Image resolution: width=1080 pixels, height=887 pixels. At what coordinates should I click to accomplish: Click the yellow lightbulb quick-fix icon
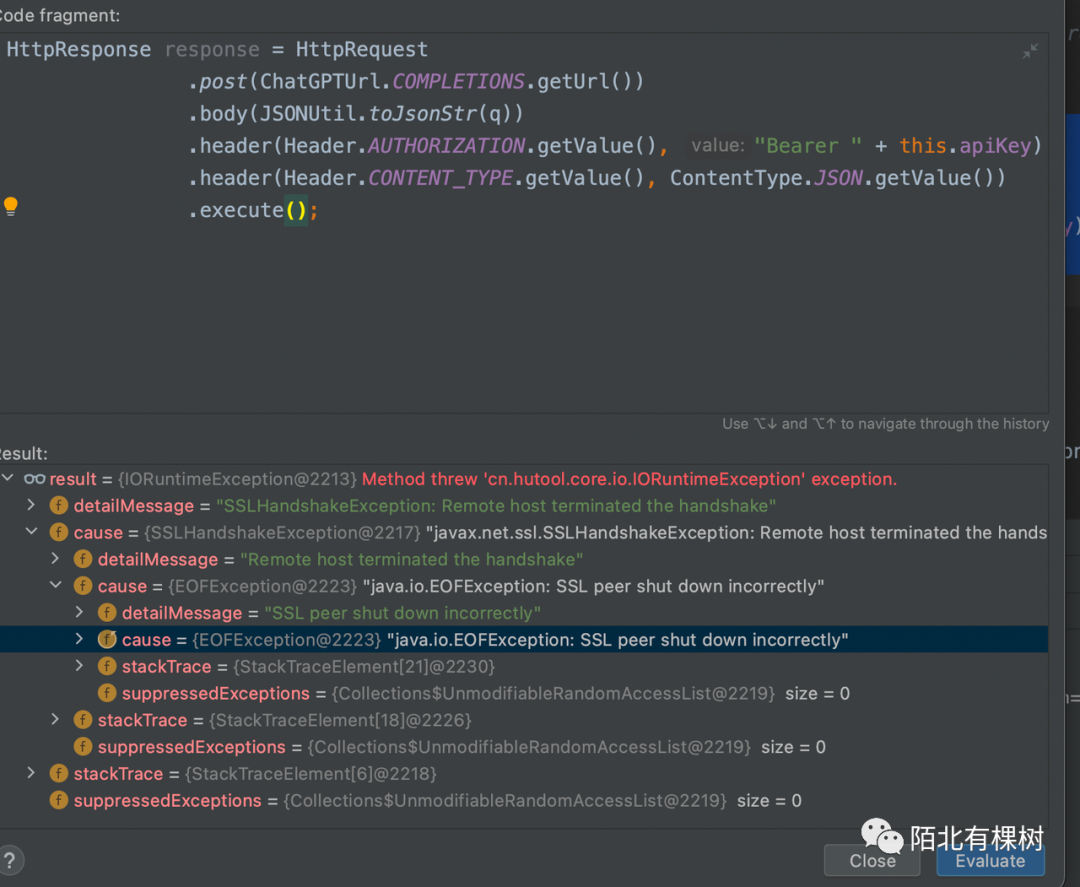(x=11, y=207)
